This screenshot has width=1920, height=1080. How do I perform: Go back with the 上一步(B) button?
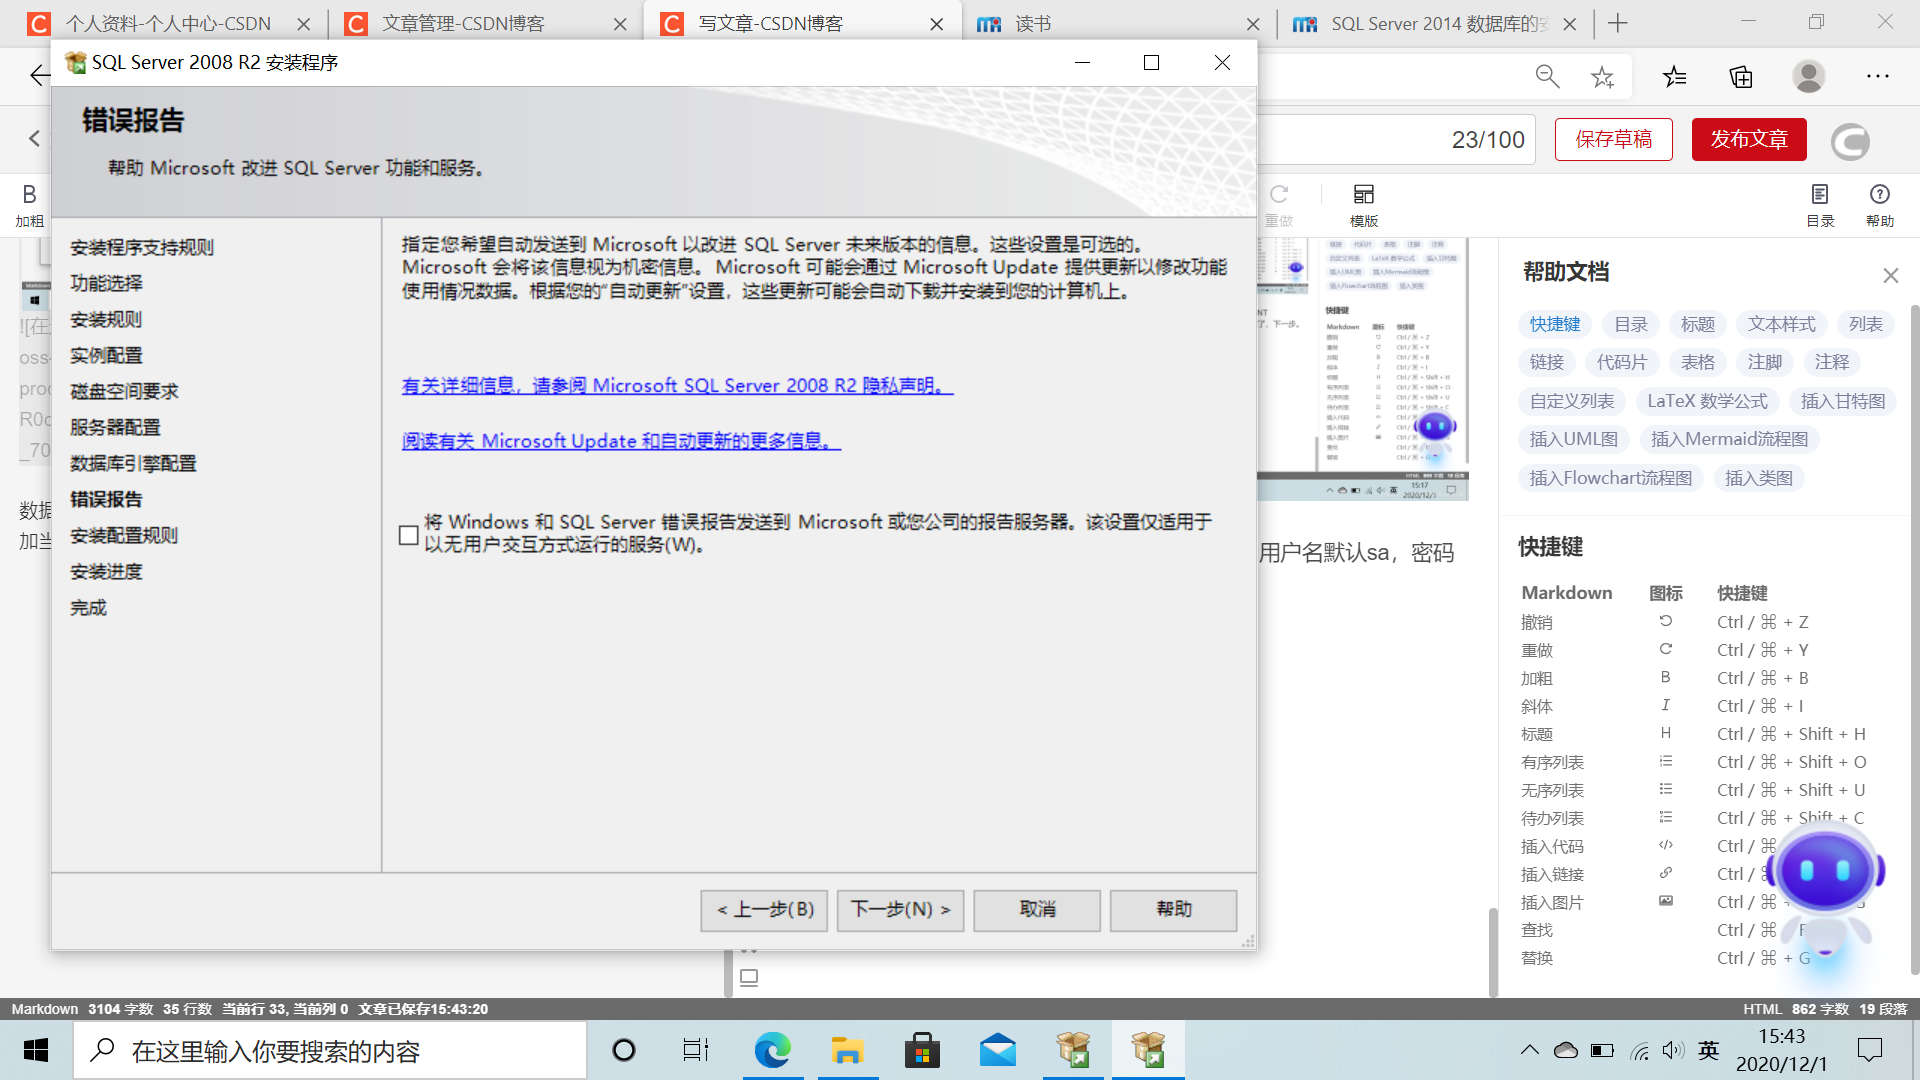click(764, 910)
